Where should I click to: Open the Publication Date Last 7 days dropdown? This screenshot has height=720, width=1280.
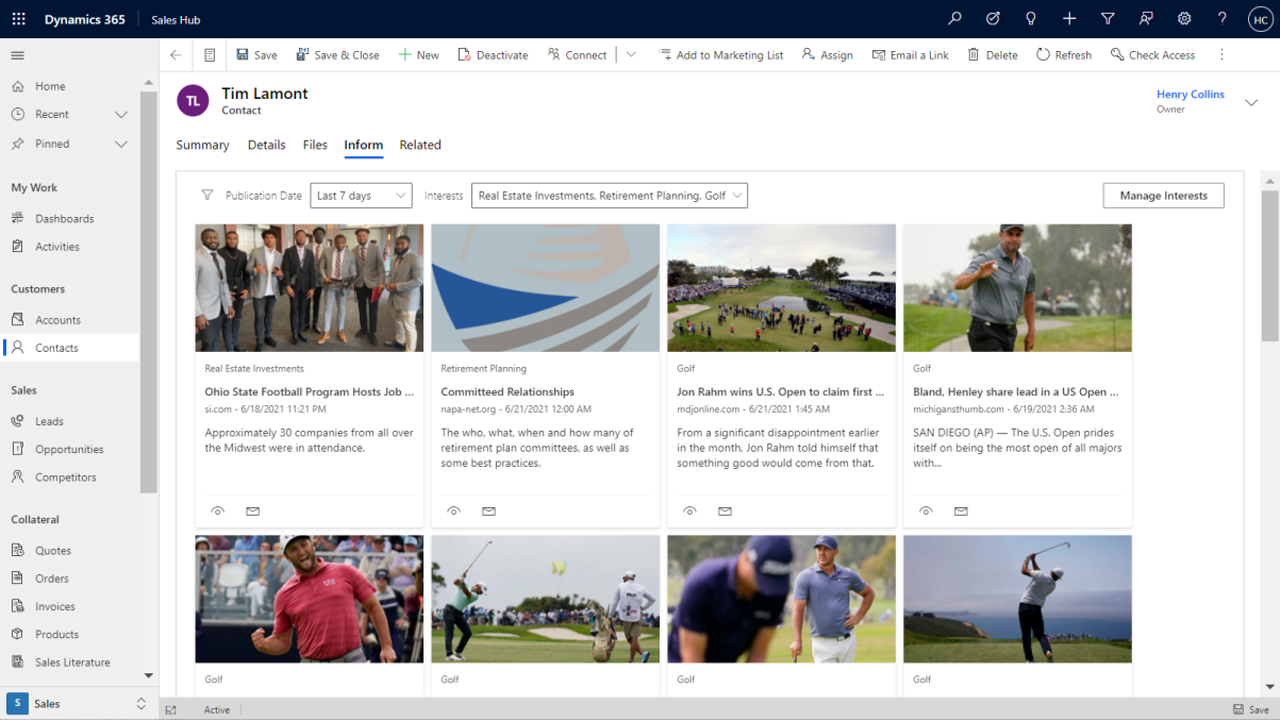pos(361,196)
